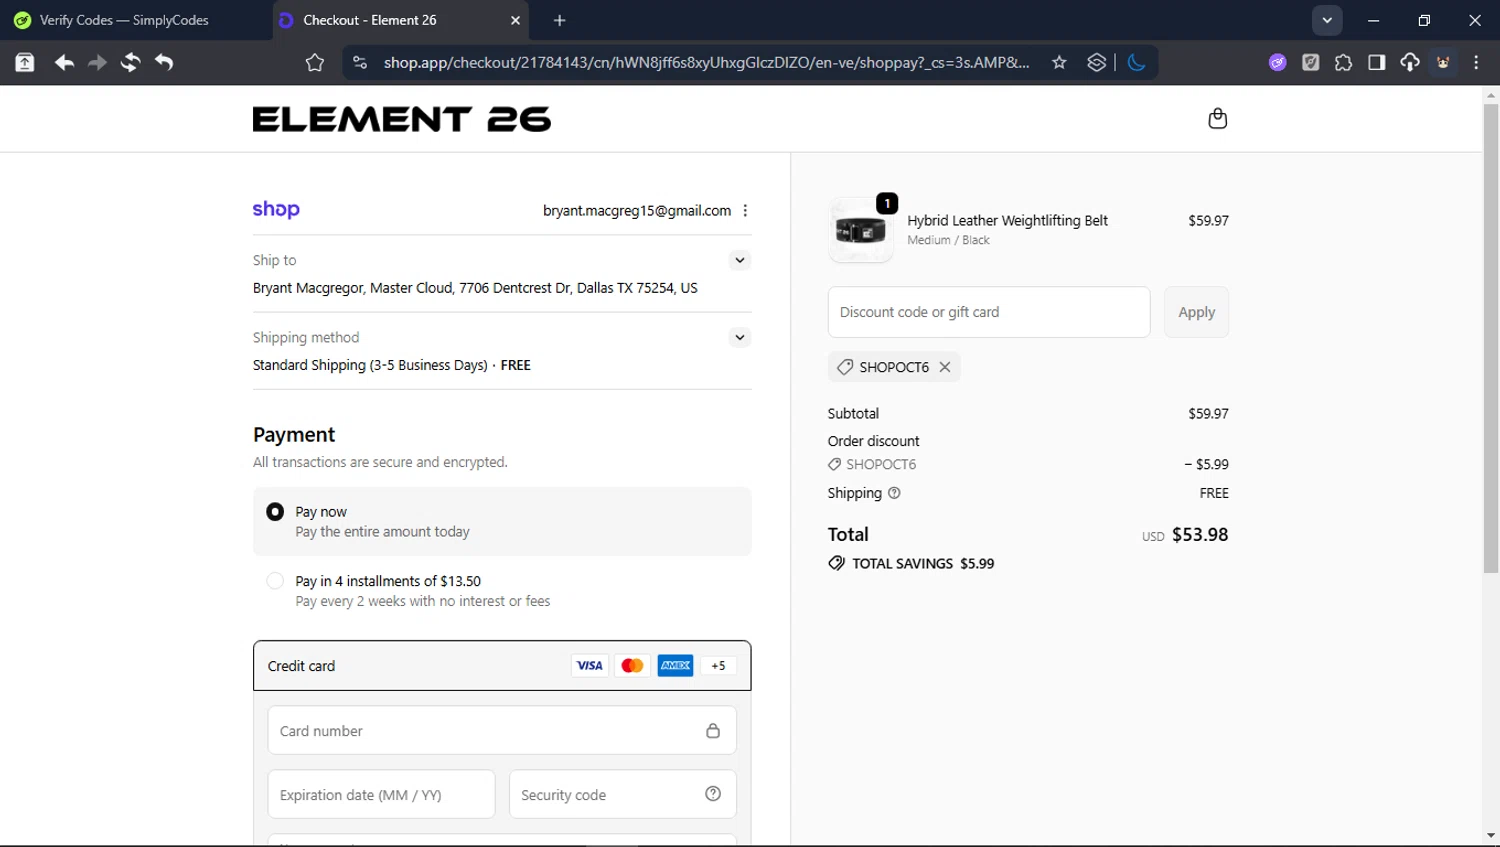Toggle the moon night mode icon
The image size is (1500, 847).
click(1136, 63)
